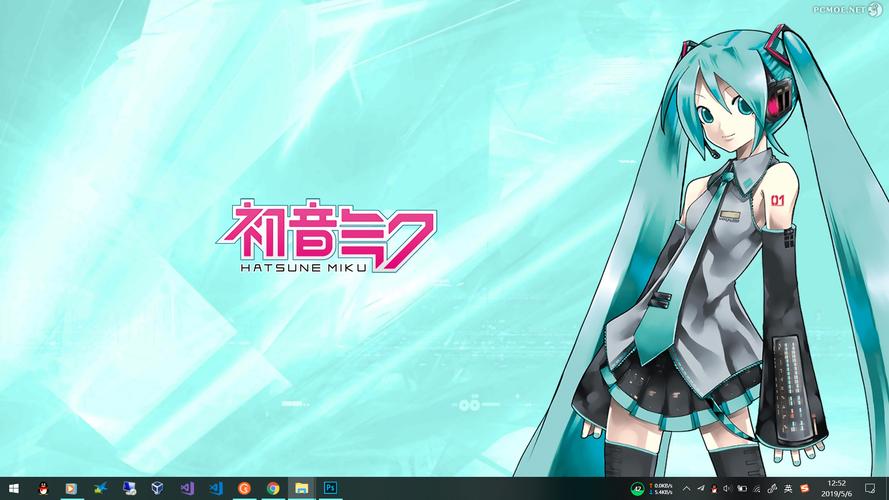Open the volume speaker control
Screen dimensions: 889x500
click(x=727, y=488)
